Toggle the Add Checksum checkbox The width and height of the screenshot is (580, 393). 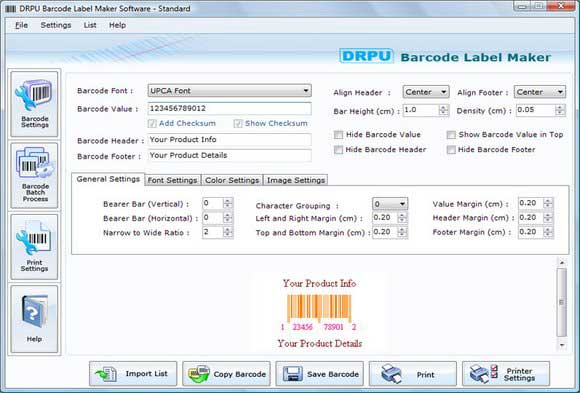pyautogui.click(x=152, y=124)
